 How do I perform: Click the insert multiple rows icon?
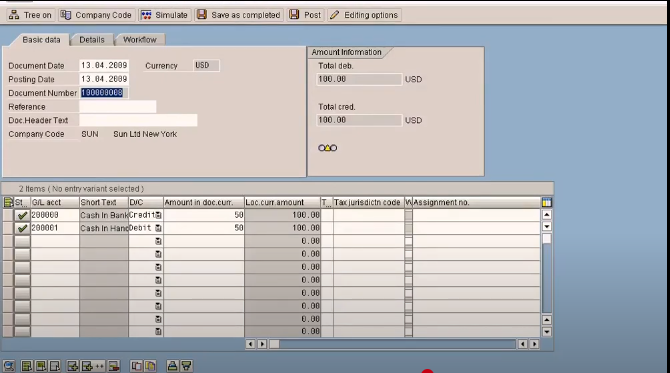pos(93,366)
